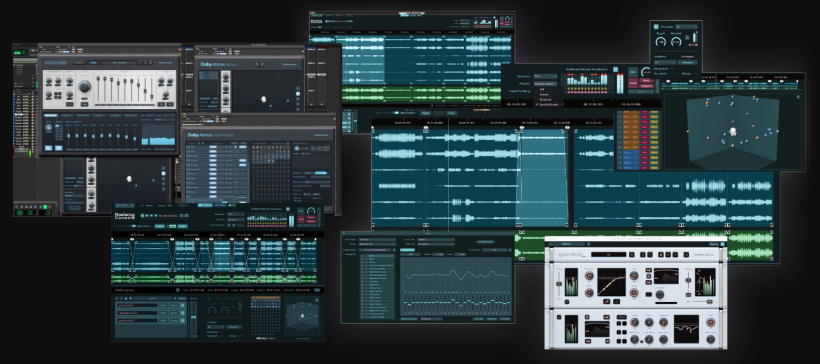The height and width of the screenshot is (364, 820).
Task: Select the highlighted light-blue clip region in main timeline
Action: [543, 179]
